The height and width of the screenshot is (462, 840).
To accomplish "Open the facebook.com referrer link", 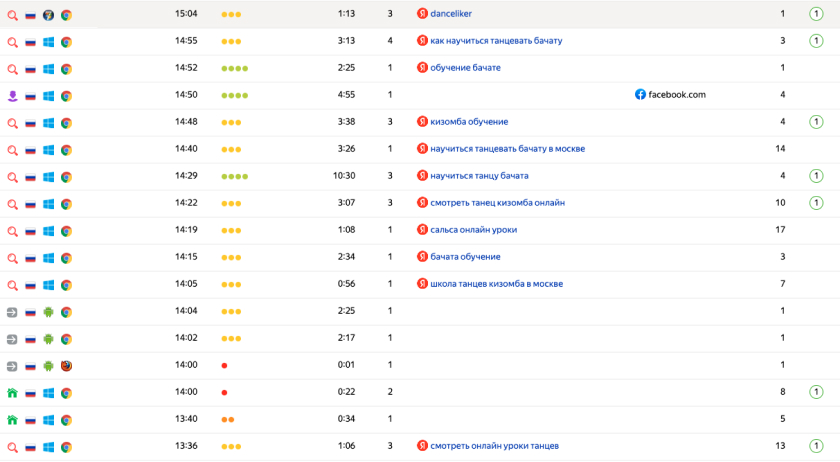I will coord(677,95).
